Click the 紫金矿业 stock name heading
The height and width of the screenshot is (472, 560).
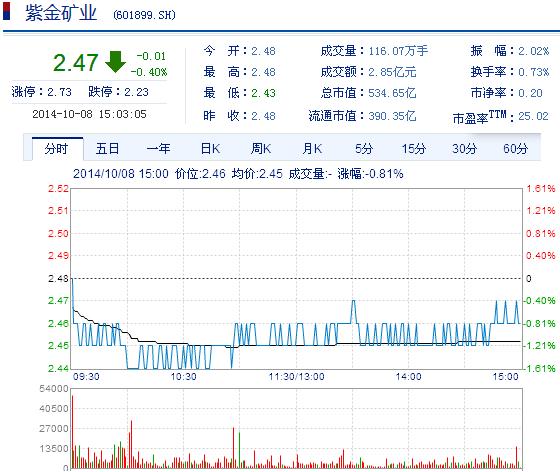[x=61, y=13]
